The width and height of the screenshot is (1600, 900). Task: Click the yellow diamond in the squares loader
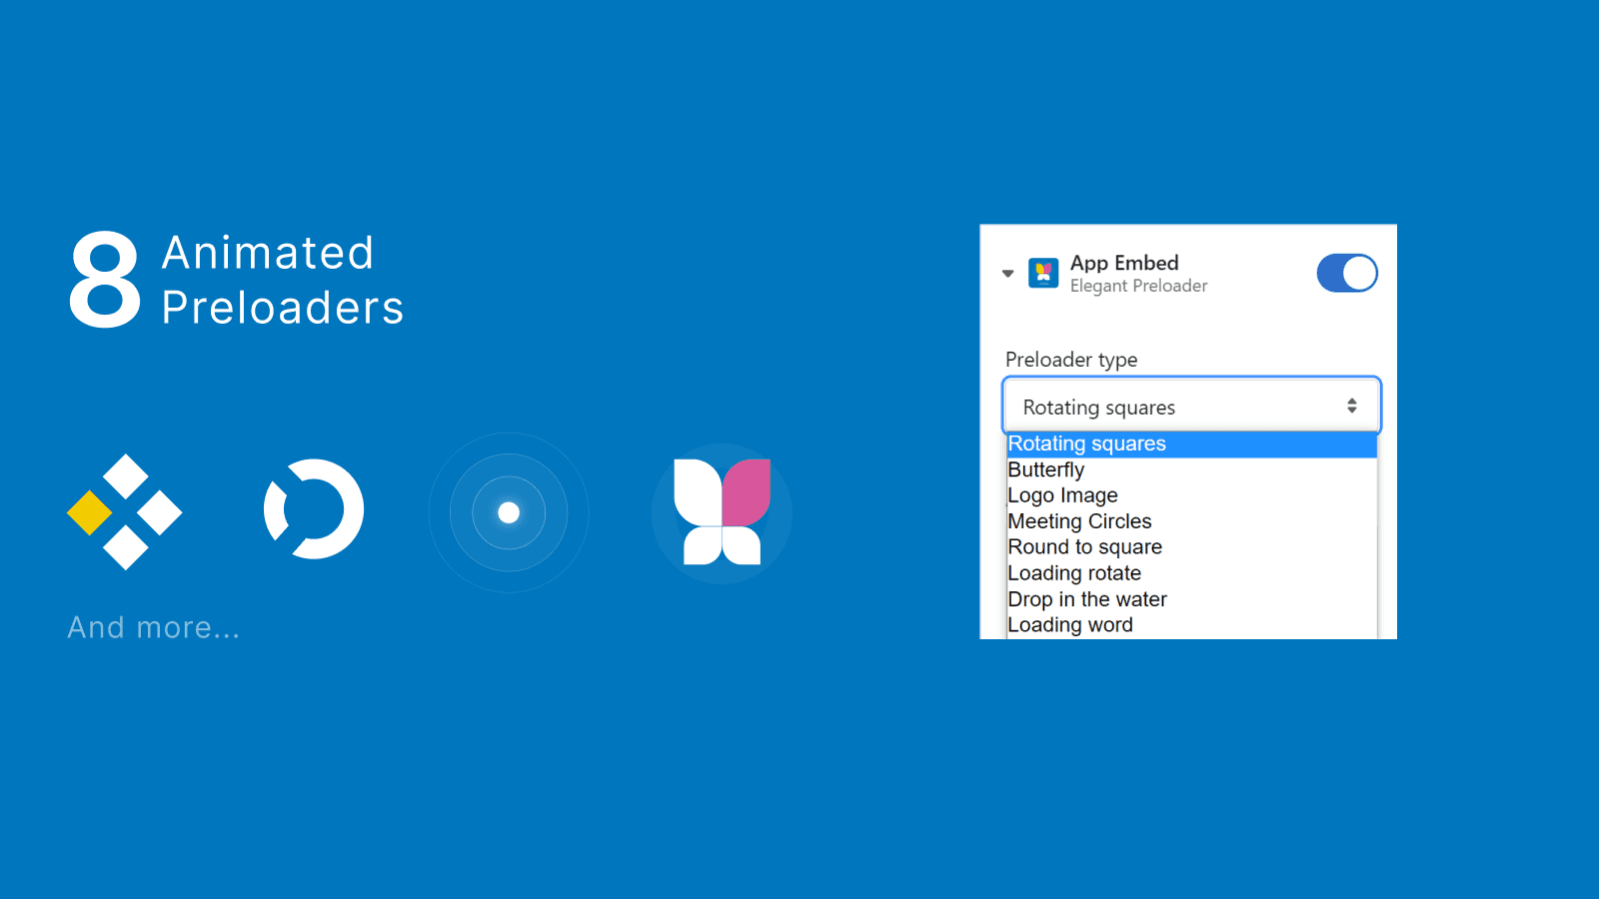tap(92, 512)
